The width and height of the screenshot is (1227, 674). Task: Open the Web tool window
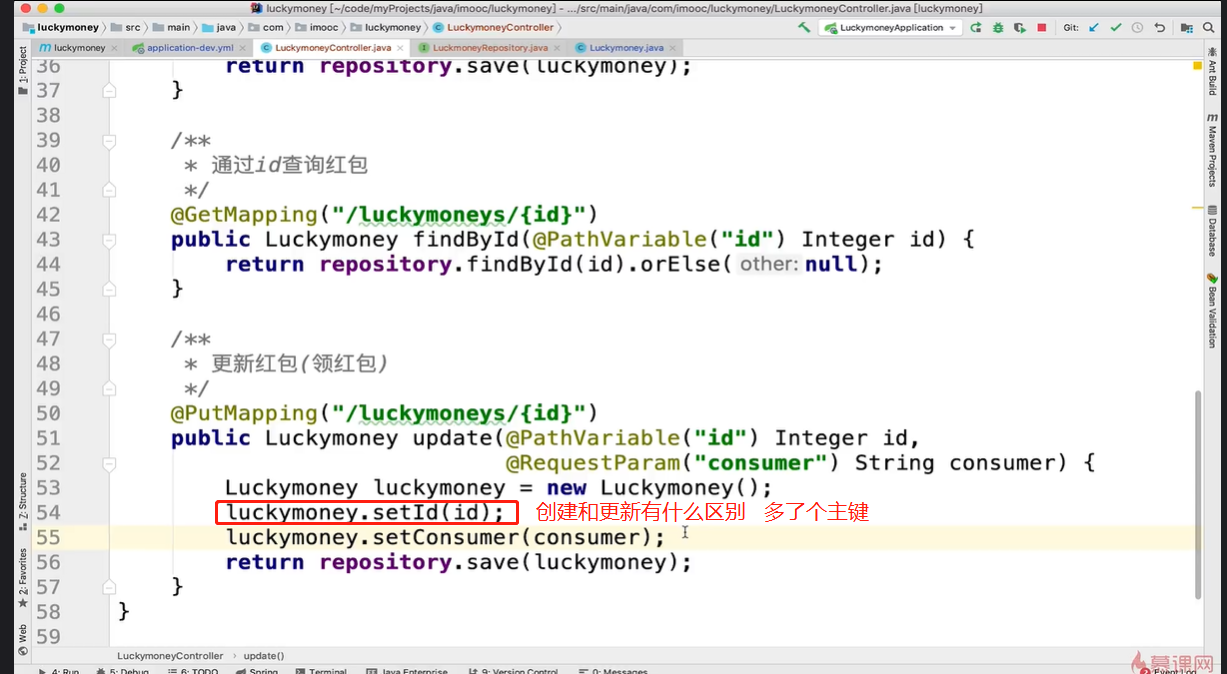23,638
